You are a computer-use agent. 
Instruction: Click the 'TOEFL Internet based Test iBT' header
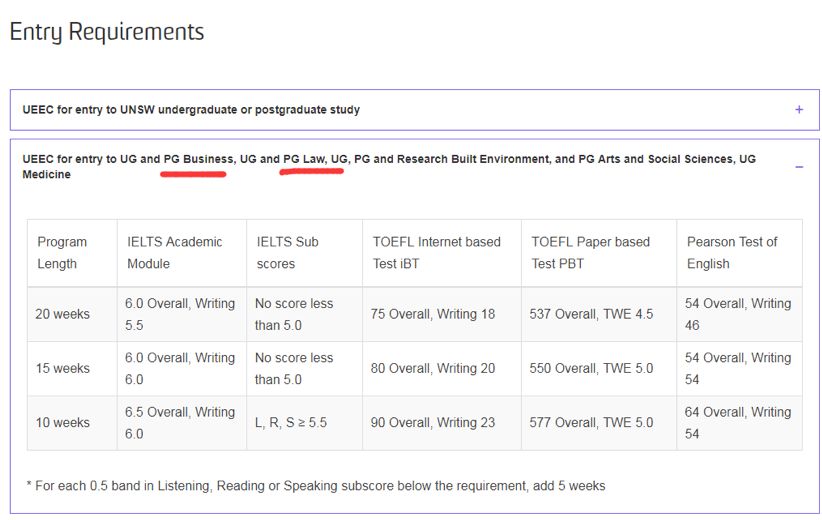point(442,253)
